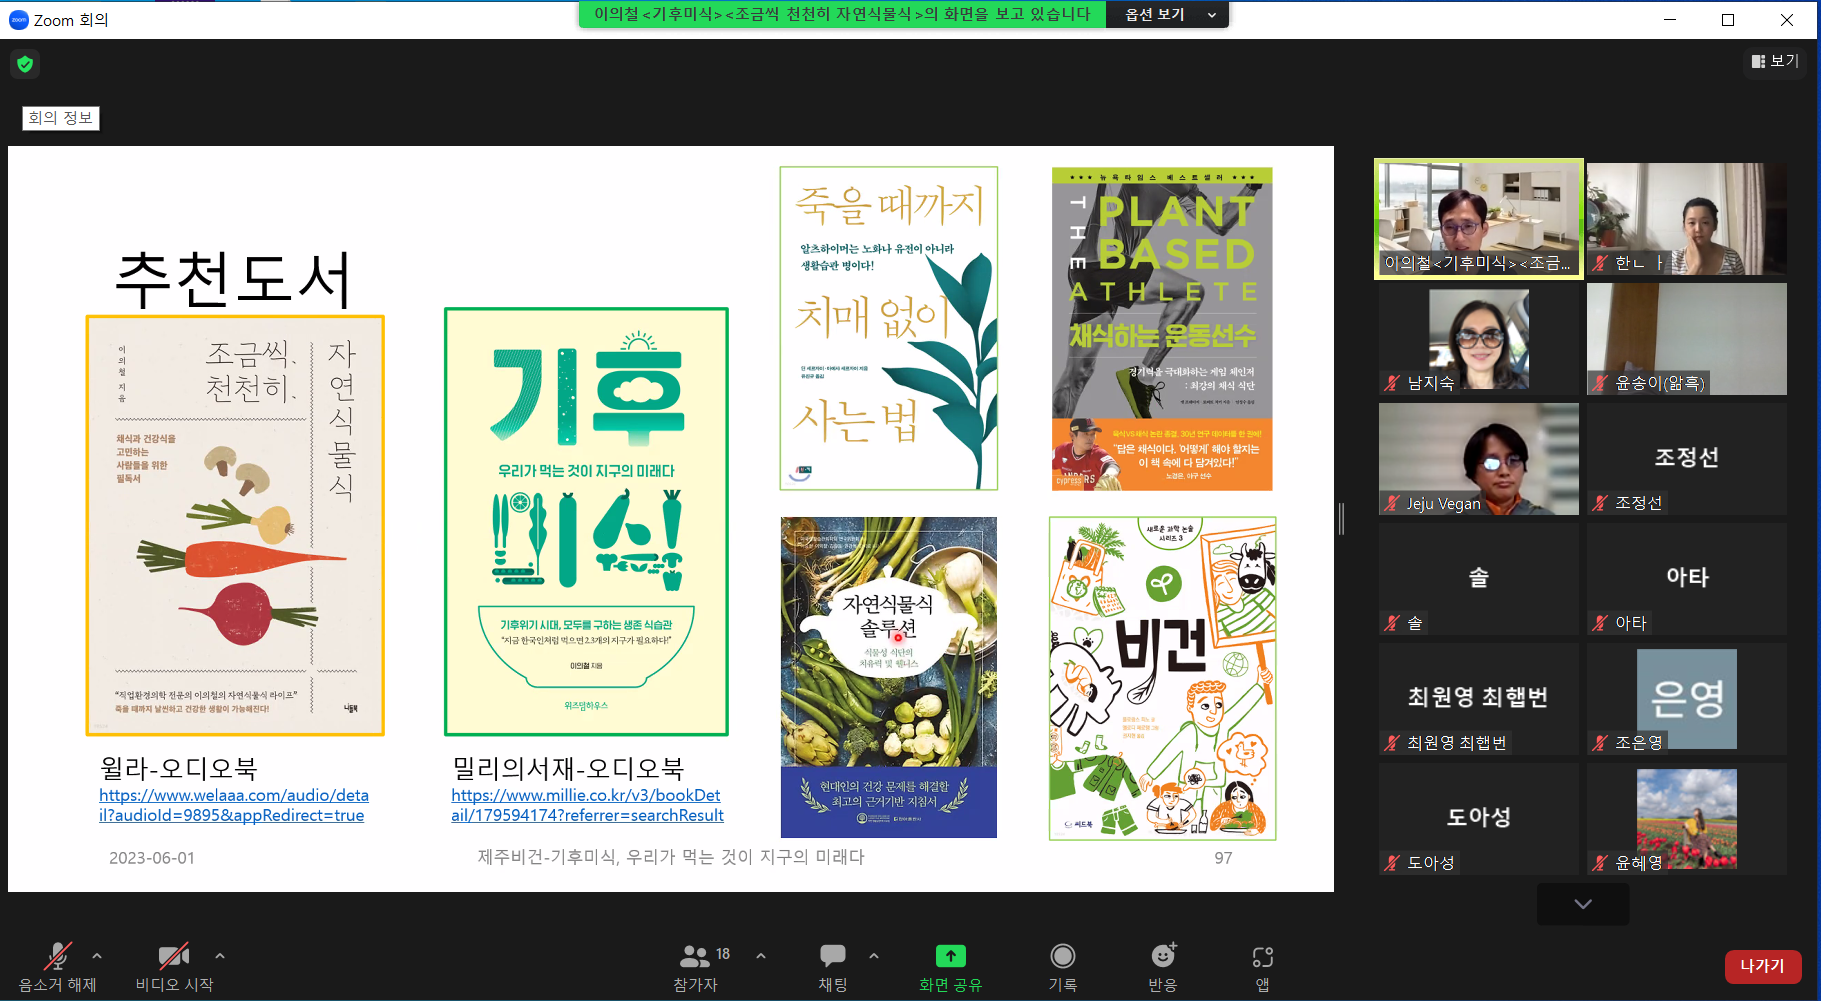Click the green 기후미식 book cover
The width and height of the screenshot is (1821, 1001).
(586, 522)
